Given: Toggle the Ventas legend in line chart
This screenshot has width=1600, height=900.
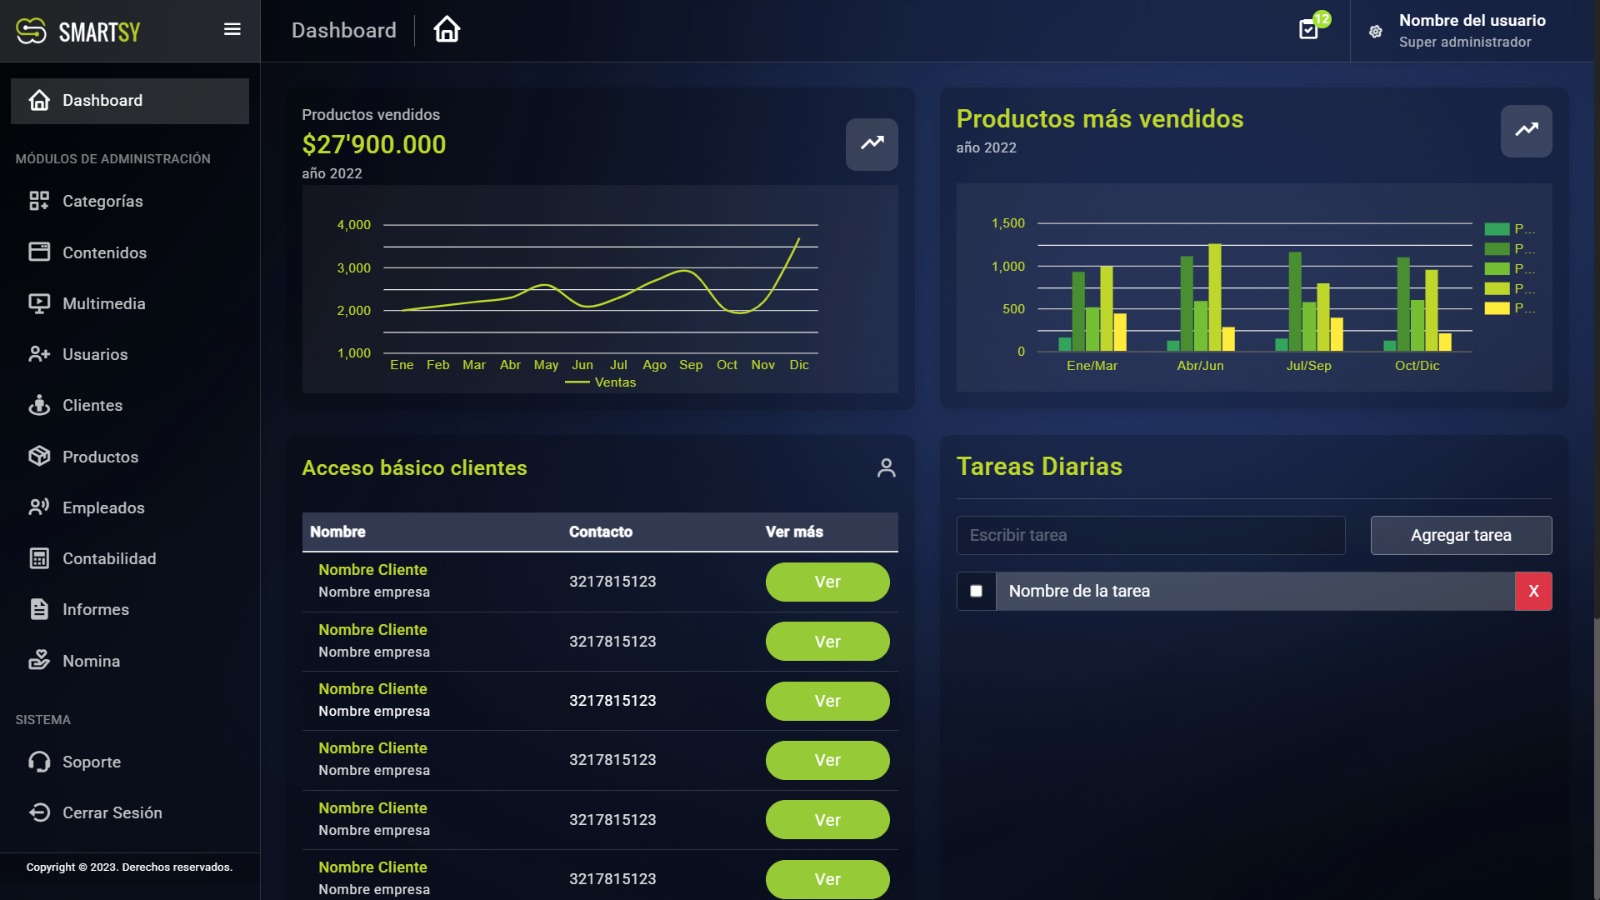Looking at the screenshot, I should 601,383.
